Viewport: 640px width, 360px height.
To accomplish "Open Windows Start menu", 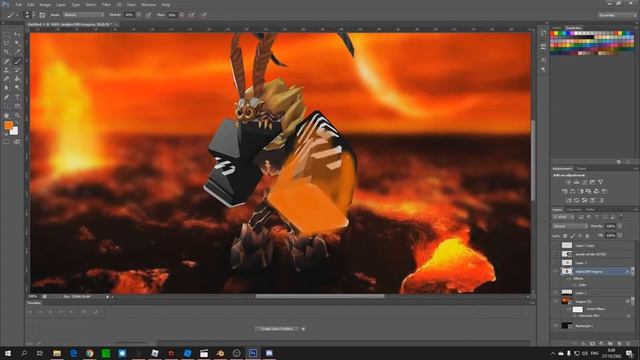I will (8, 353).
